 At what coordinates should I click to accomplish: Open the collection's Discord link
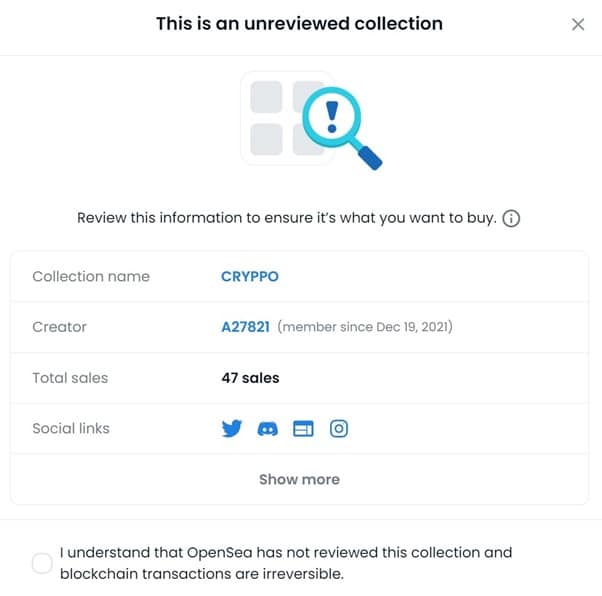268,429
